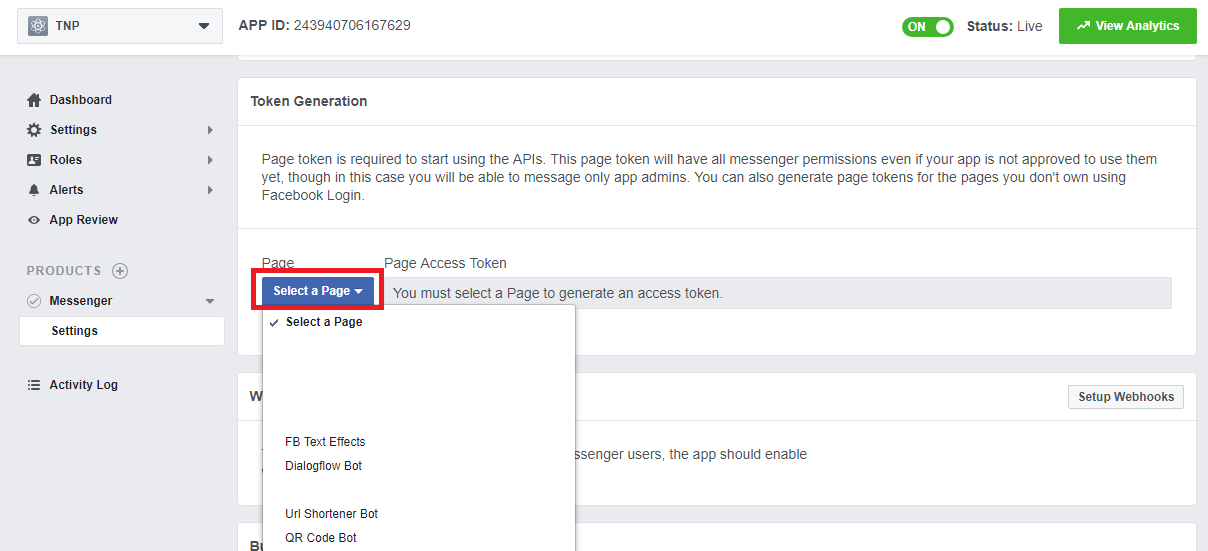Click the Setup Webhooks button
The width and height of the screenshot is (1208, 551).
(x=1126, y=397)
